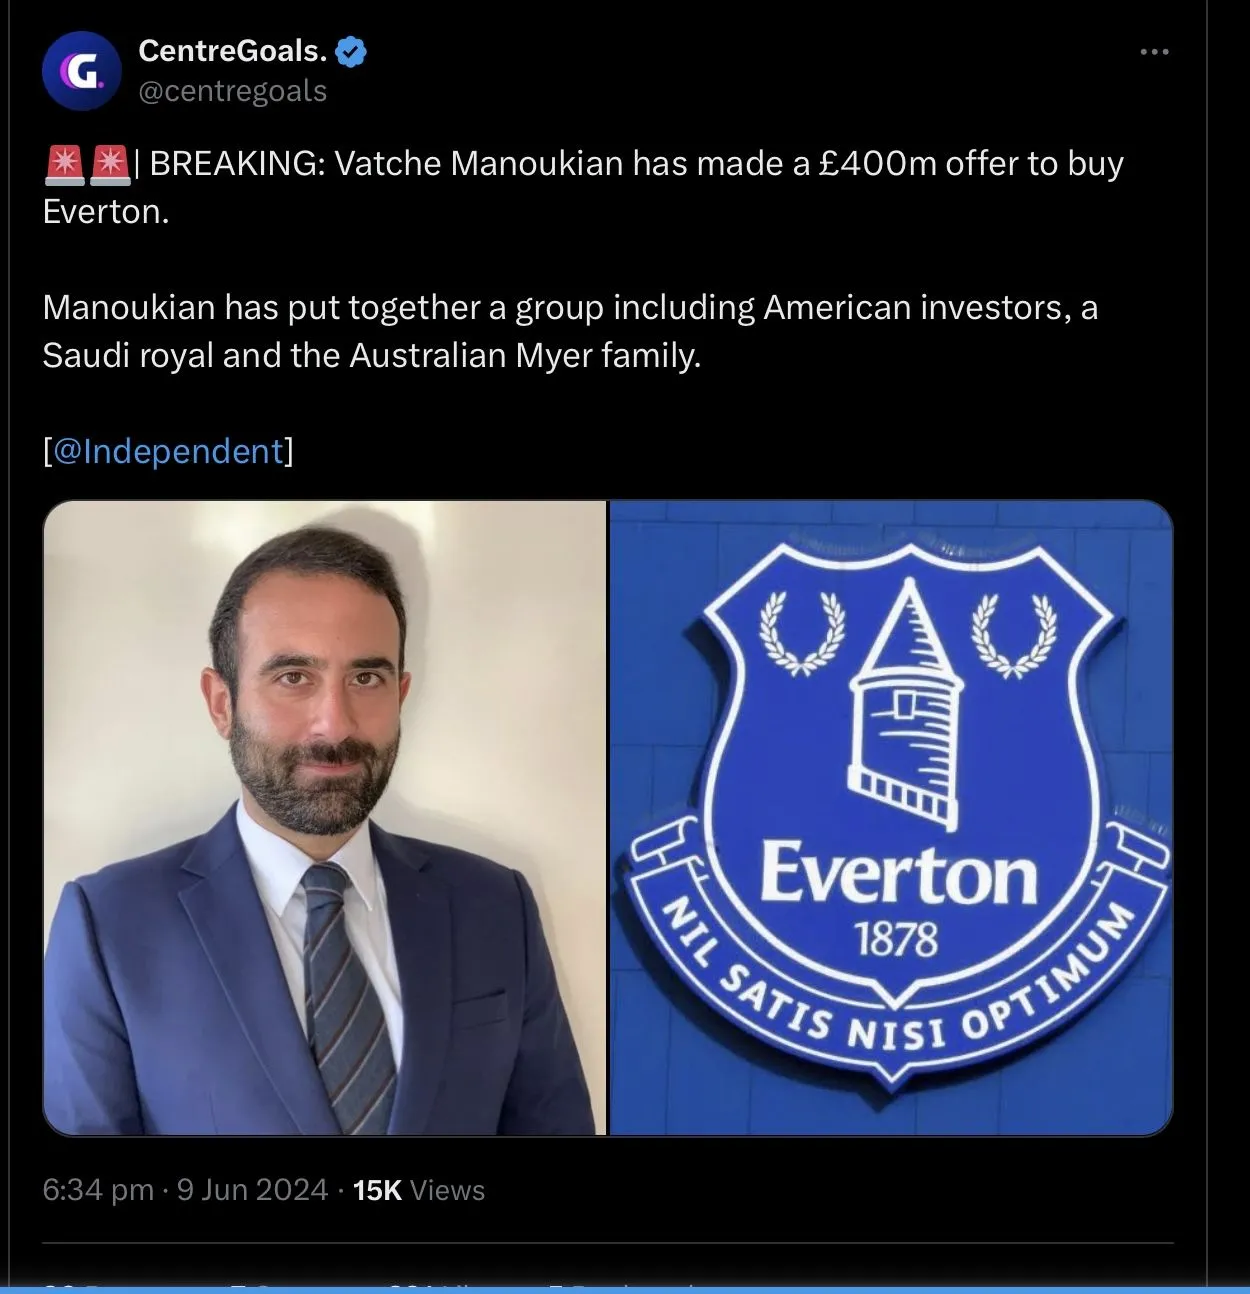The width and height of the screenshot is (1250, 1294).
Task: Click the 6:34 pm timestamp
Action: point(98,1190)
